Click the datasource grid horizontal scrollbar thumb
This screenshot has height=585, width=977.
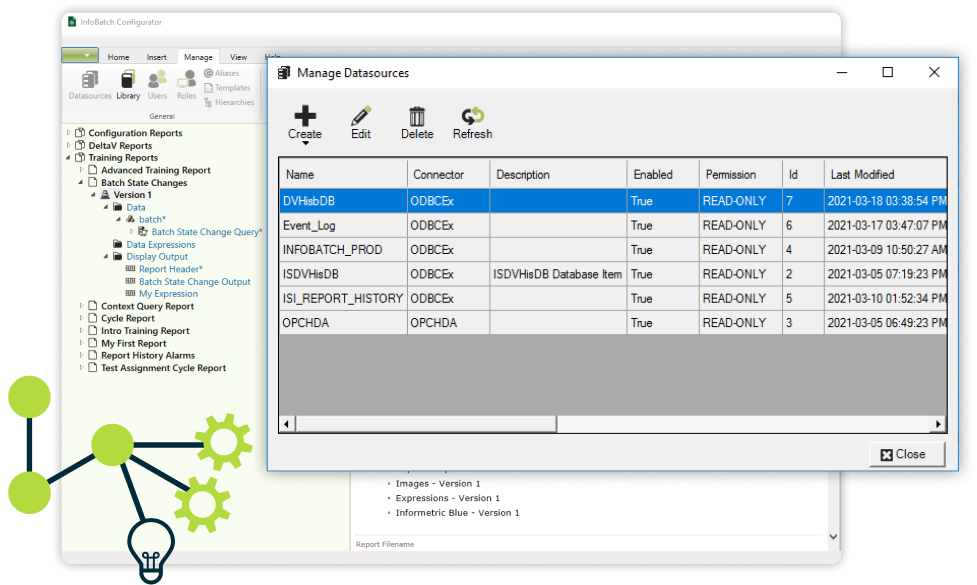[426, 424]
